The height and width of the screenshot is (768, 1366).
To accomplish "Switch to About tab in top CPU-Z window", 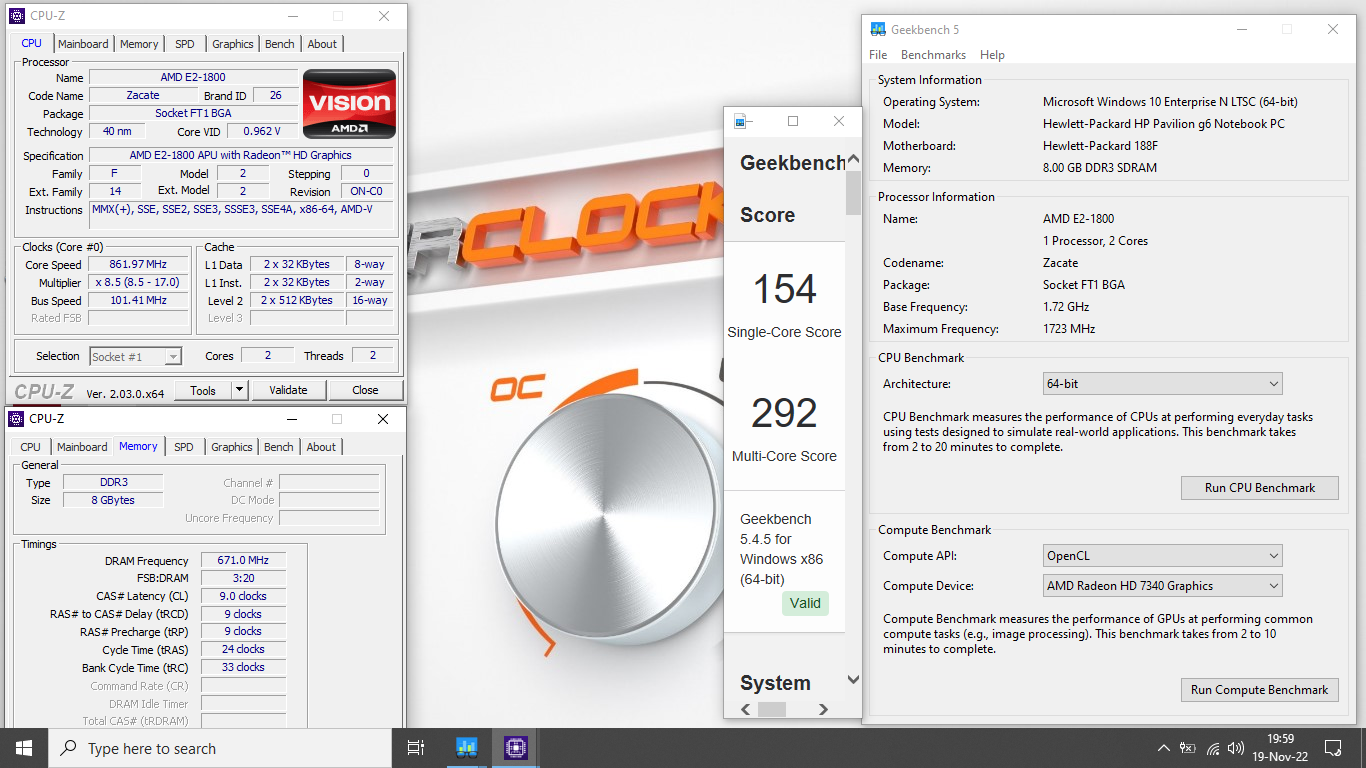I will (x=322, y=44).
